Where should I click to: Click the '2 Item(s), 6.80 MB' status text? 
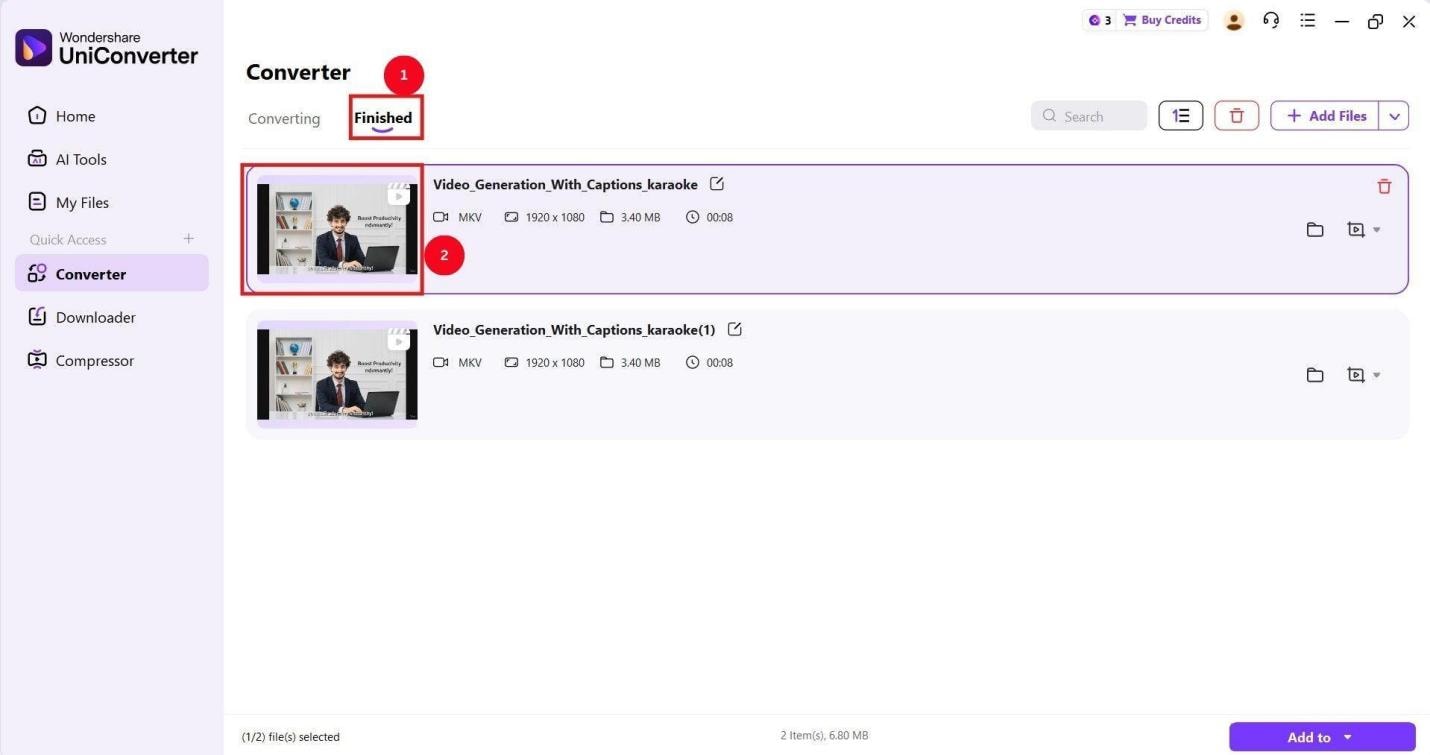pyautogui.click(x=824, y=736)
